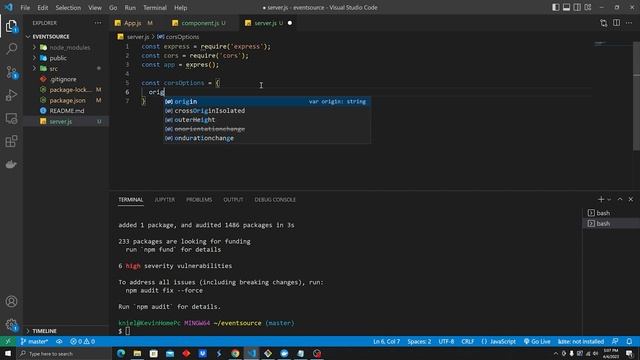Click the feedback icon in status bar
This screenshot has height=360, width=640.
coord(615,341)
